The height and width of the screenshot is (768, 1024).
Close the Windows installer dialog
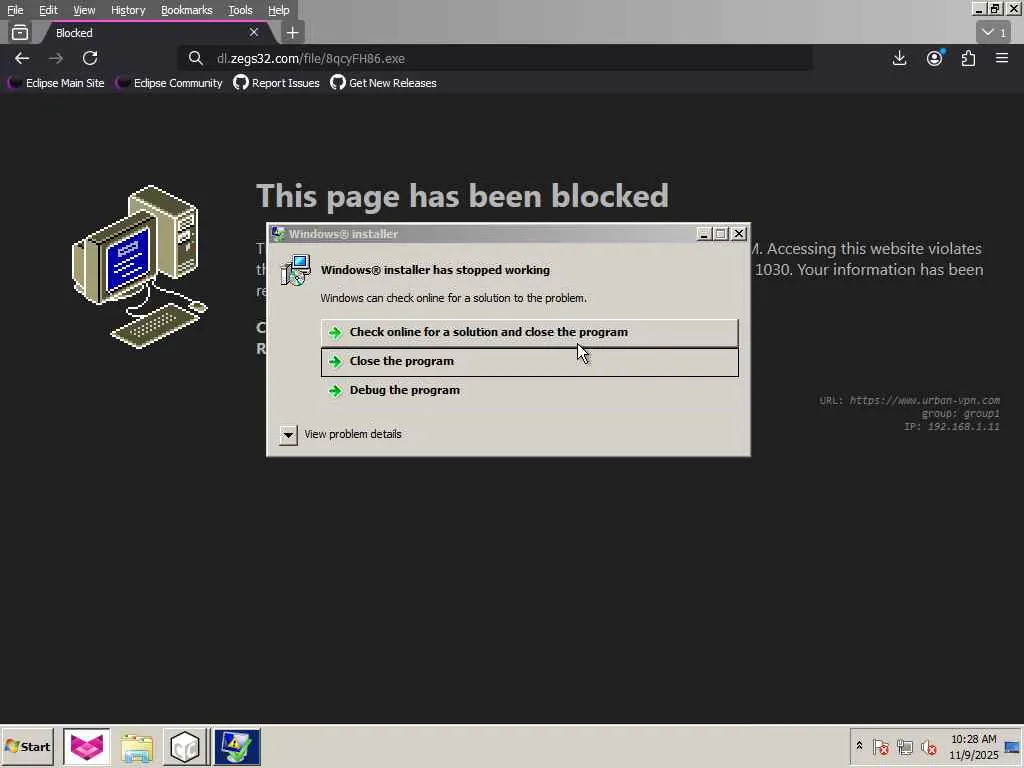pyautogui.click(x=739, y=234)
